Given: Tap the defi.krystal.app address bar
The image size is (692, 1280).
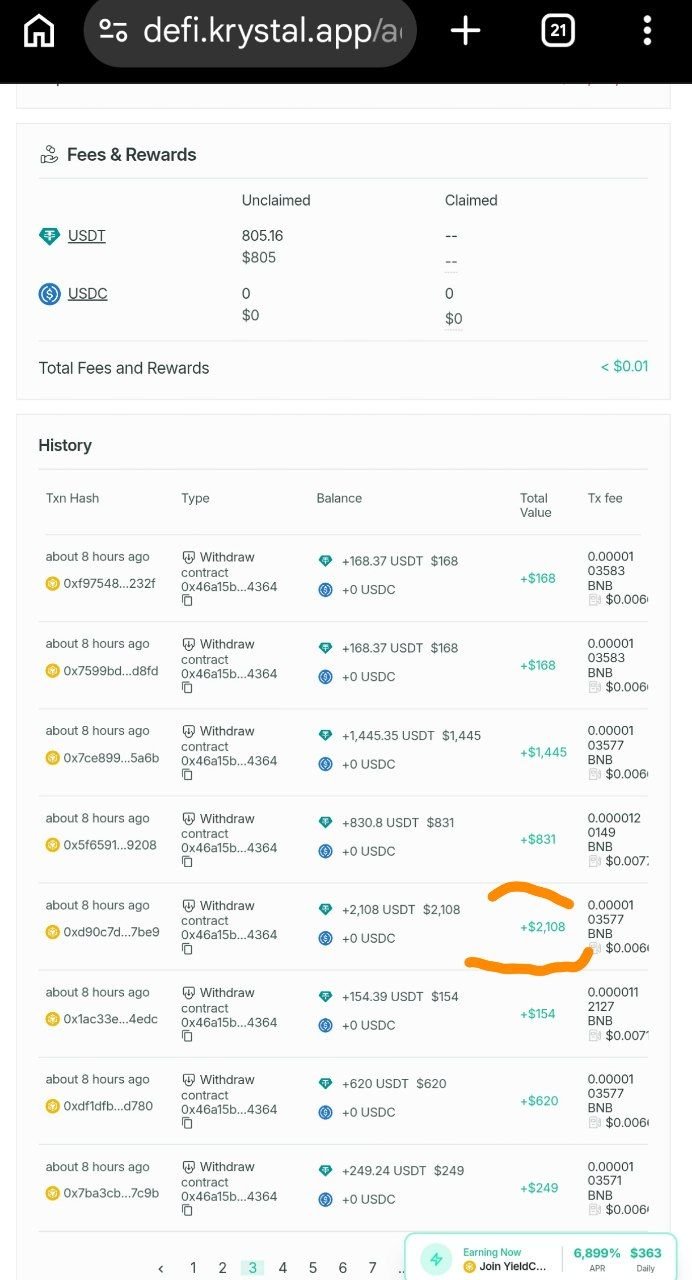Looking at the screenshot, I should pos(270,31).
